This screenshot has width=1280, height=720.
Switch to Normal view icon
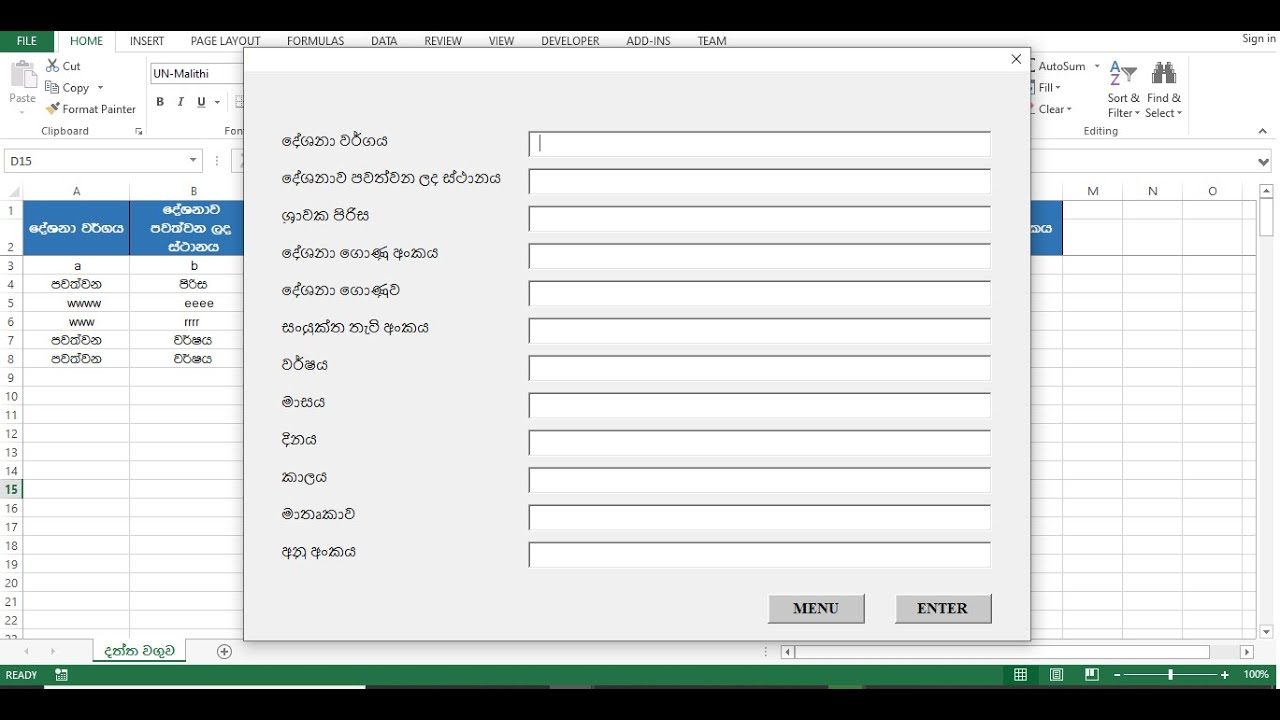pyautogui.click(x=1020, y=675)
